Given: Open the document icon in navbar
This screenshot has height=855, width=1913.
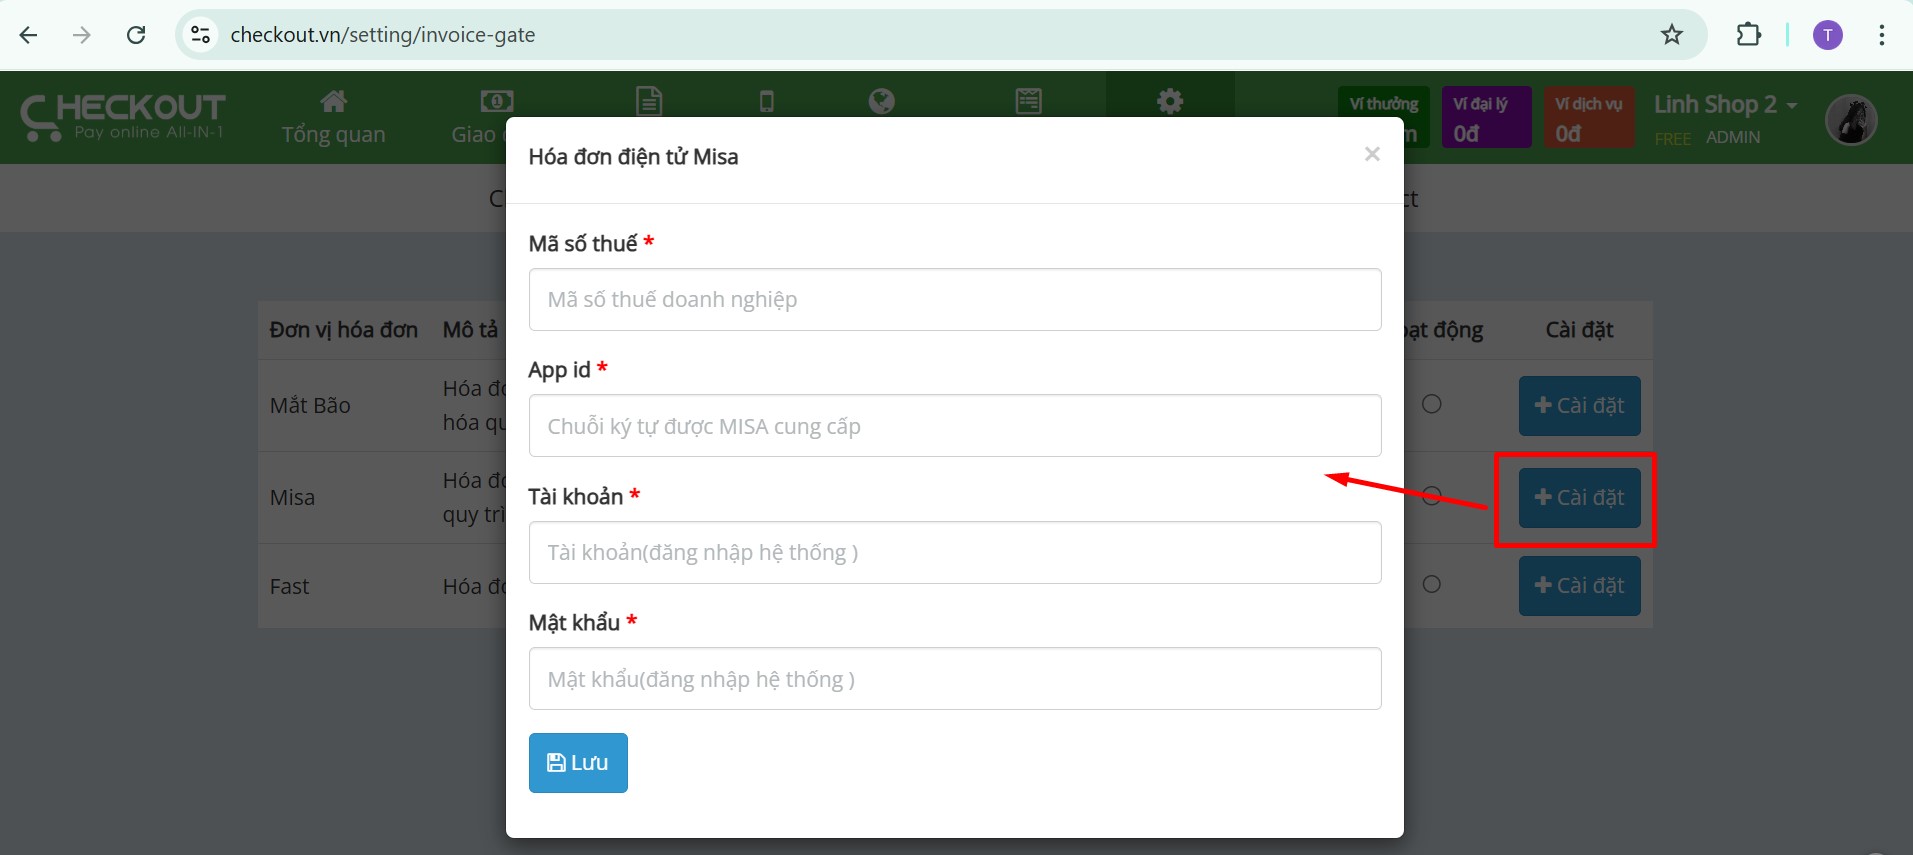Looking at the screenshot, I should (649, 101).
